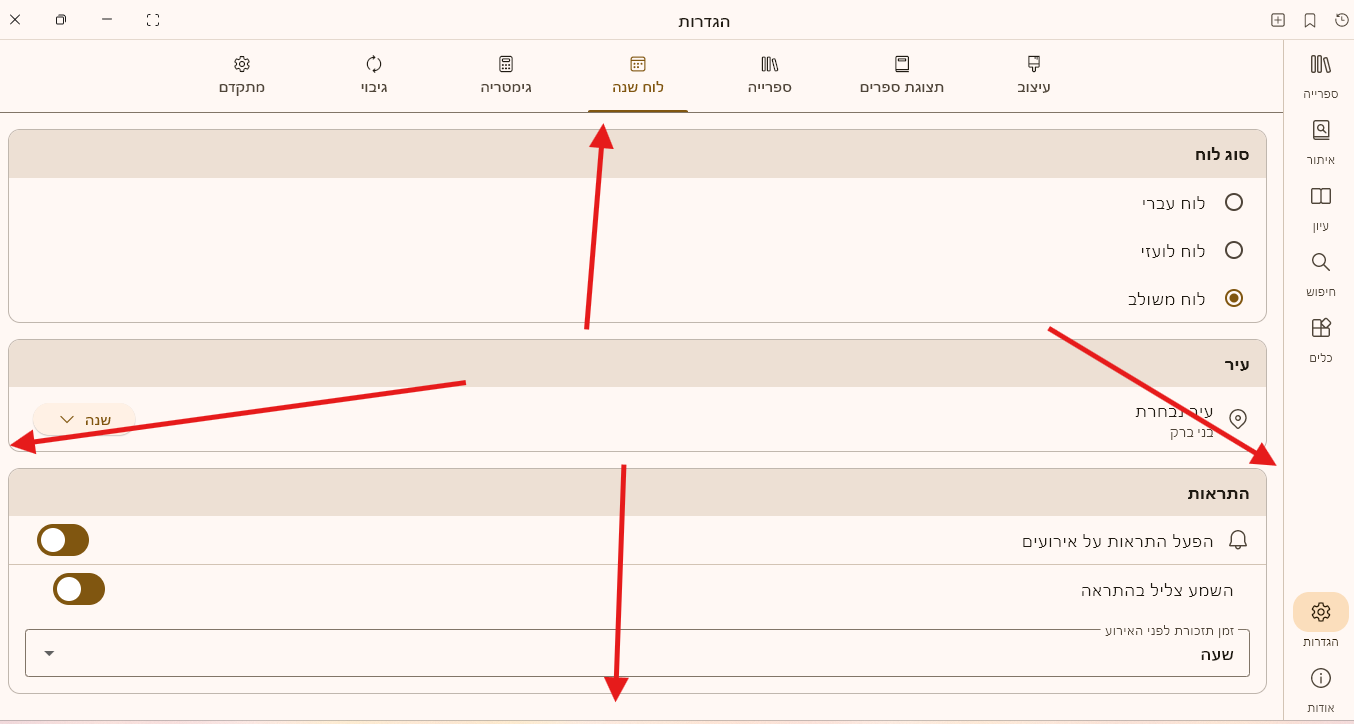Open the איתור locate sidebar icon

1320,131
